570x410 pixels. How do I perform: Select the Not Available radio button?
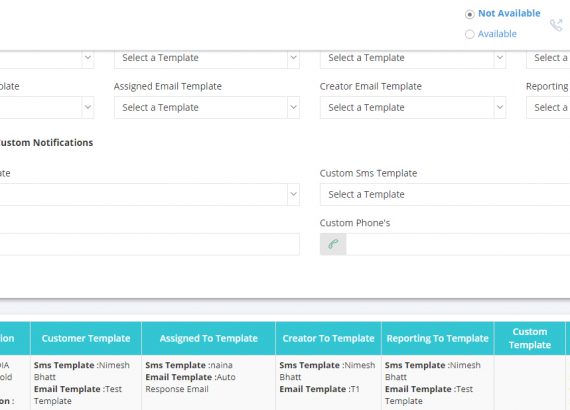(470, 14)
